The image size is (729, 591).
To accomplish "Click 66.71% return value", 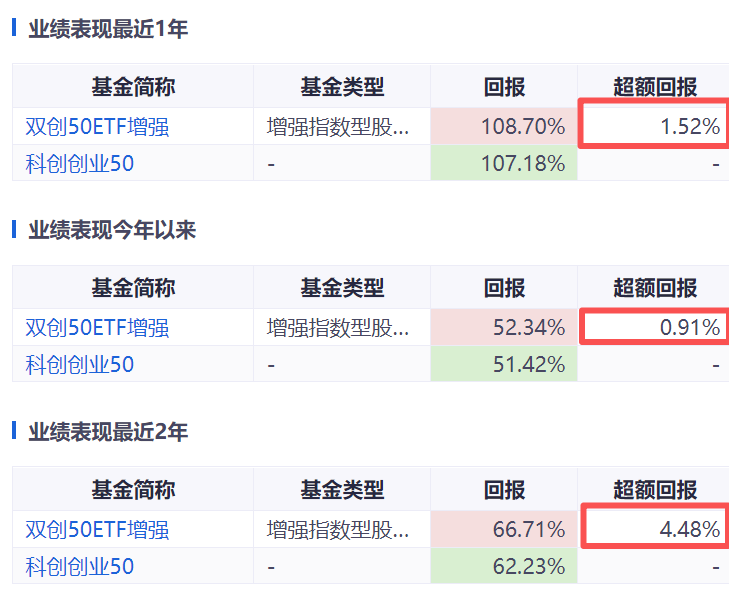I will click(x=529, y=529).
